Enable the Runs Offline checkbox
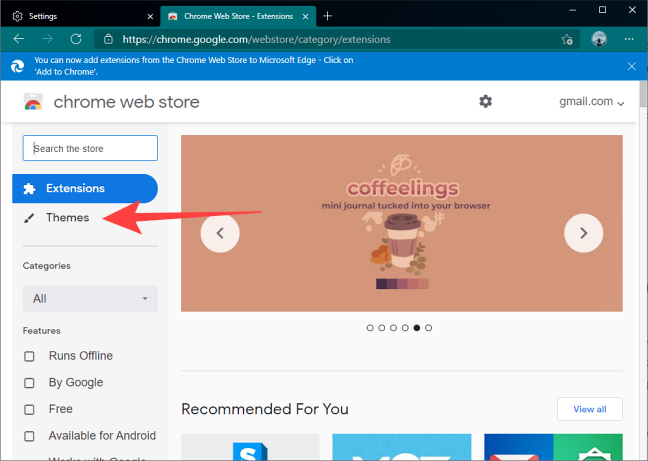Screen dimensions: 648x461 [29, 356]
